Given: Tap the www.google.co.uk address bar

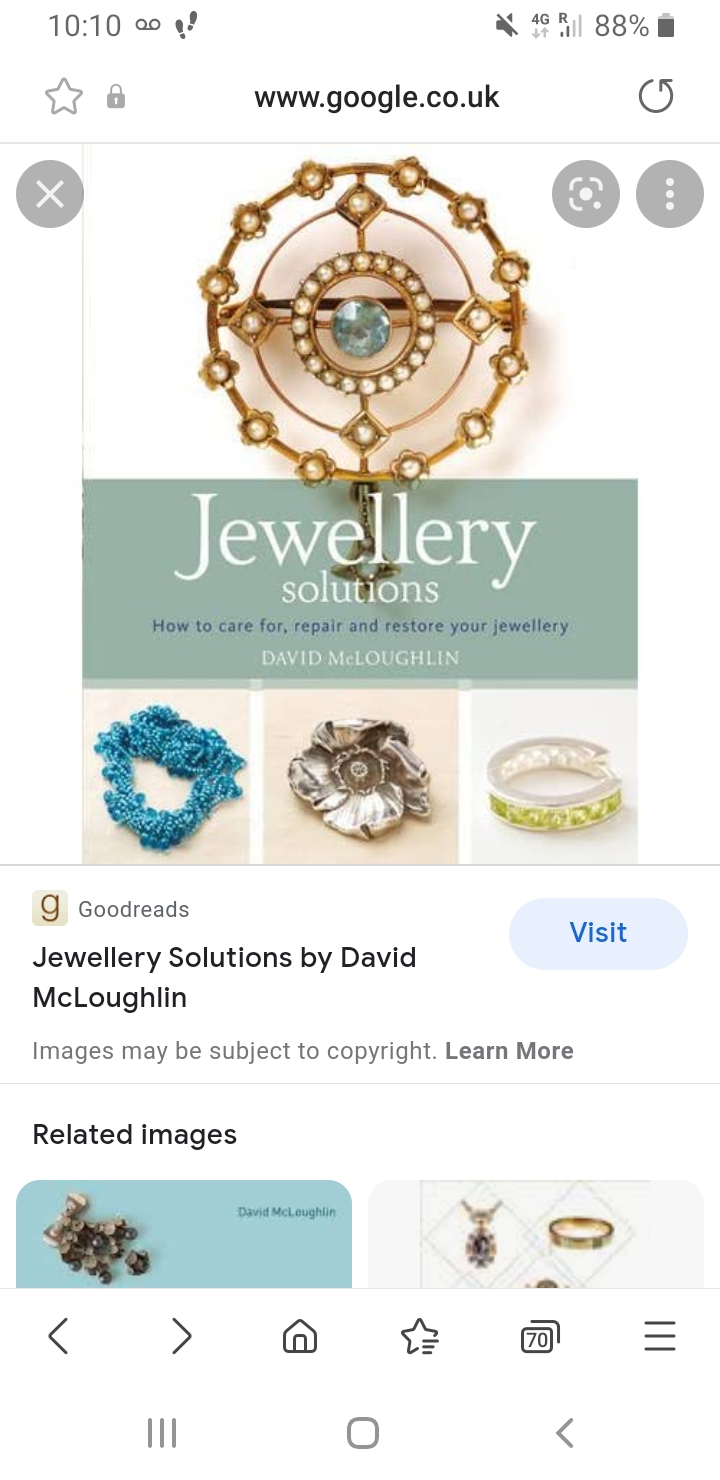Looking at the screenshot, I should point(377,97).
